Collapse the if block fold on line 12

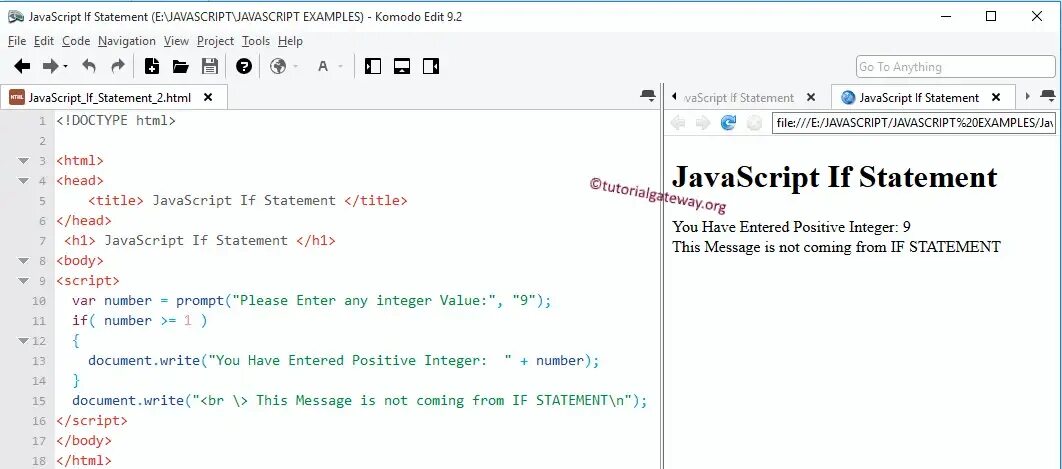click(24, 341)
